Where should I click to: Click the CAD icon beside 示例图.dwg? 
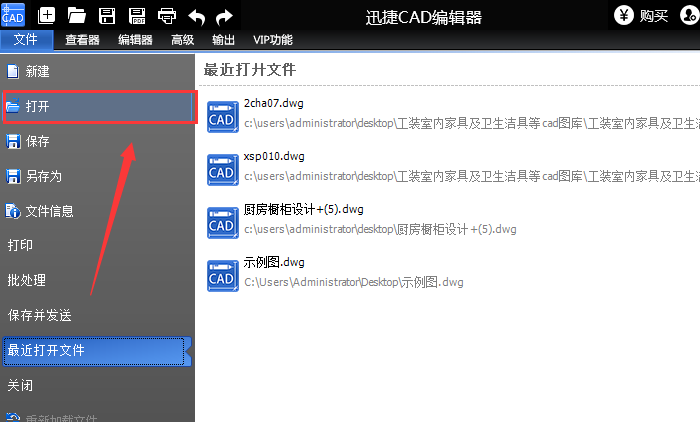222,276
